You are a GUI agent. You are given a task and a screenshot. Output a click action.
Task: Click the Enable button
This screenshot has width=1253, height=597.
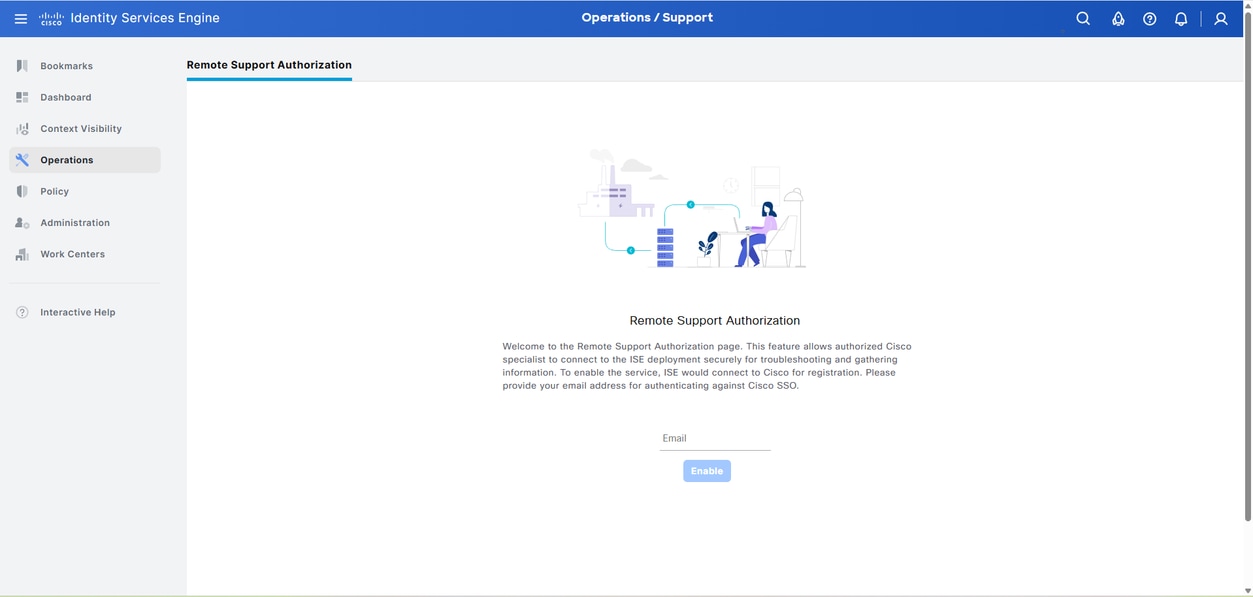tap(706, 470)
